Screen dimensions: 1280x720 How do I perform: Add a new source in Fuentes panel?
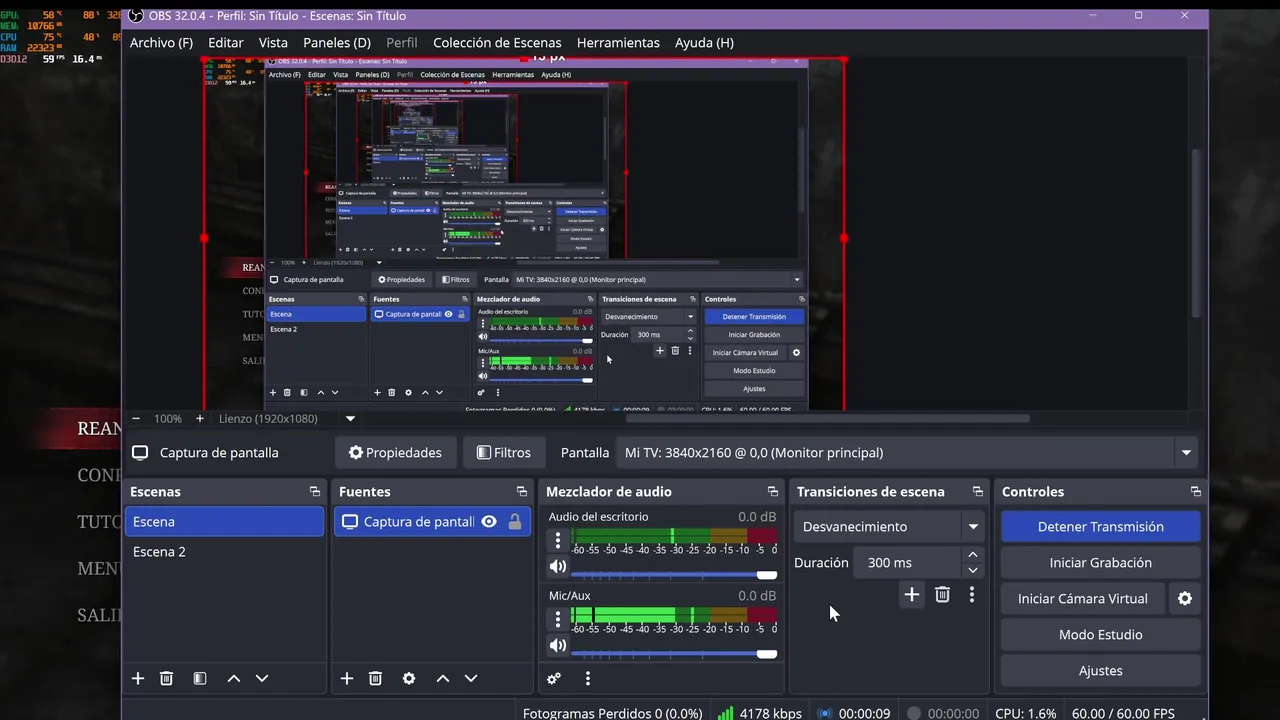pos(347,678)
